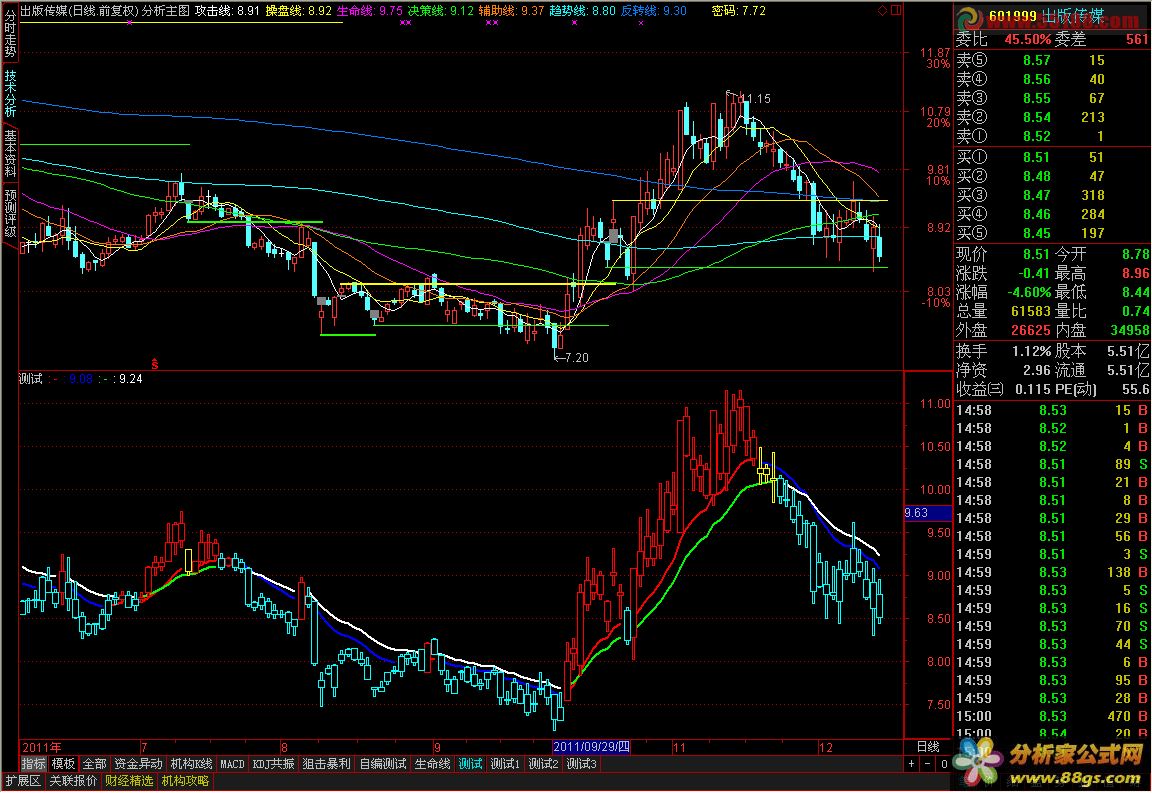Click the 出版传媒 stock name in quote panel
Screen dimensions: 1152x793
(1073, 16)
